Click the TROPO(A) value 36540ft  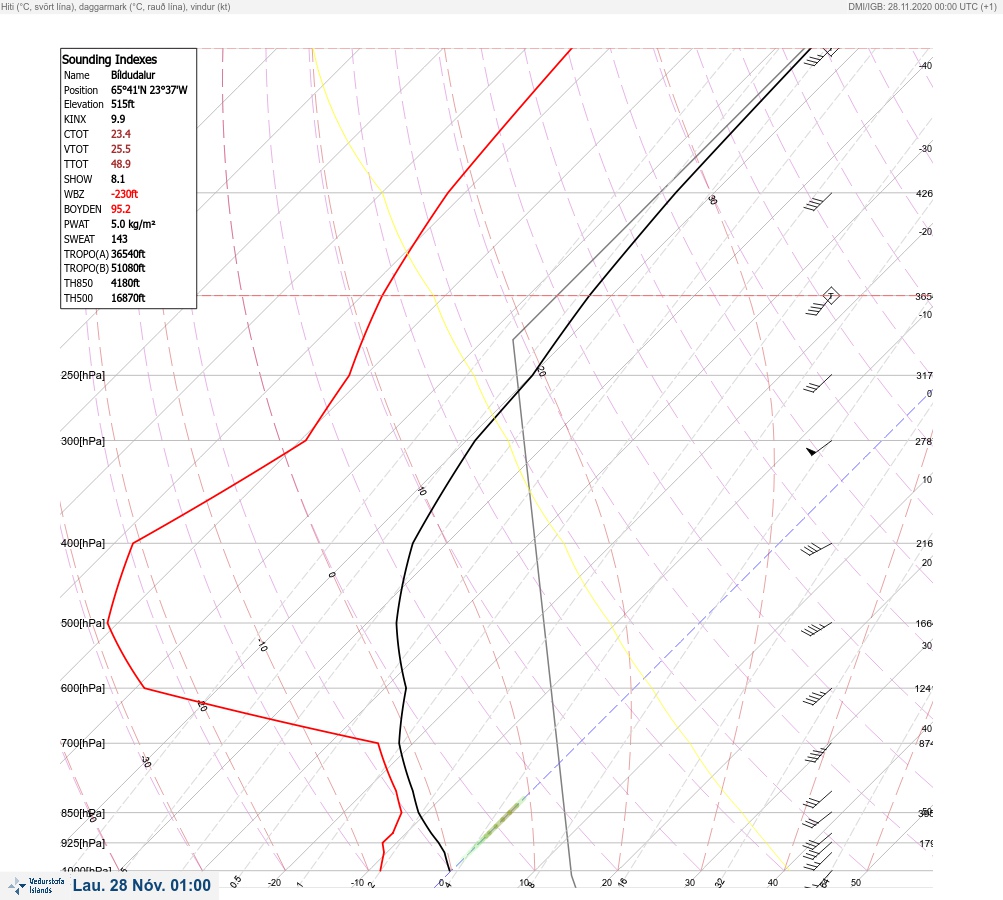click(x=128, y=254)
